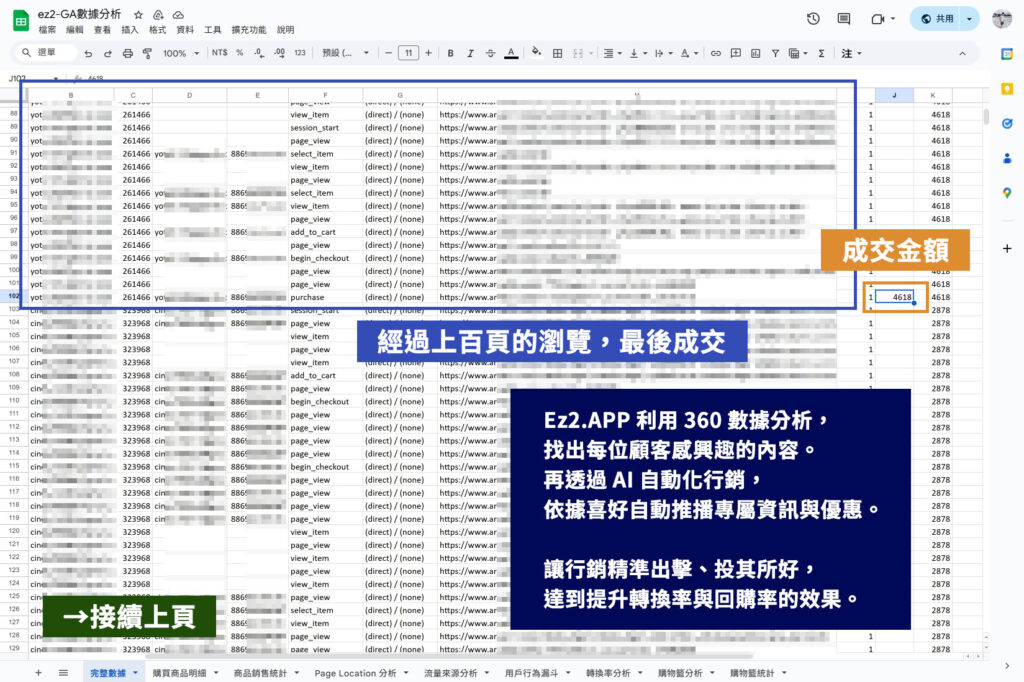
Task: Get add-ons plus icon in side panel
Action: click(1007, 248)
